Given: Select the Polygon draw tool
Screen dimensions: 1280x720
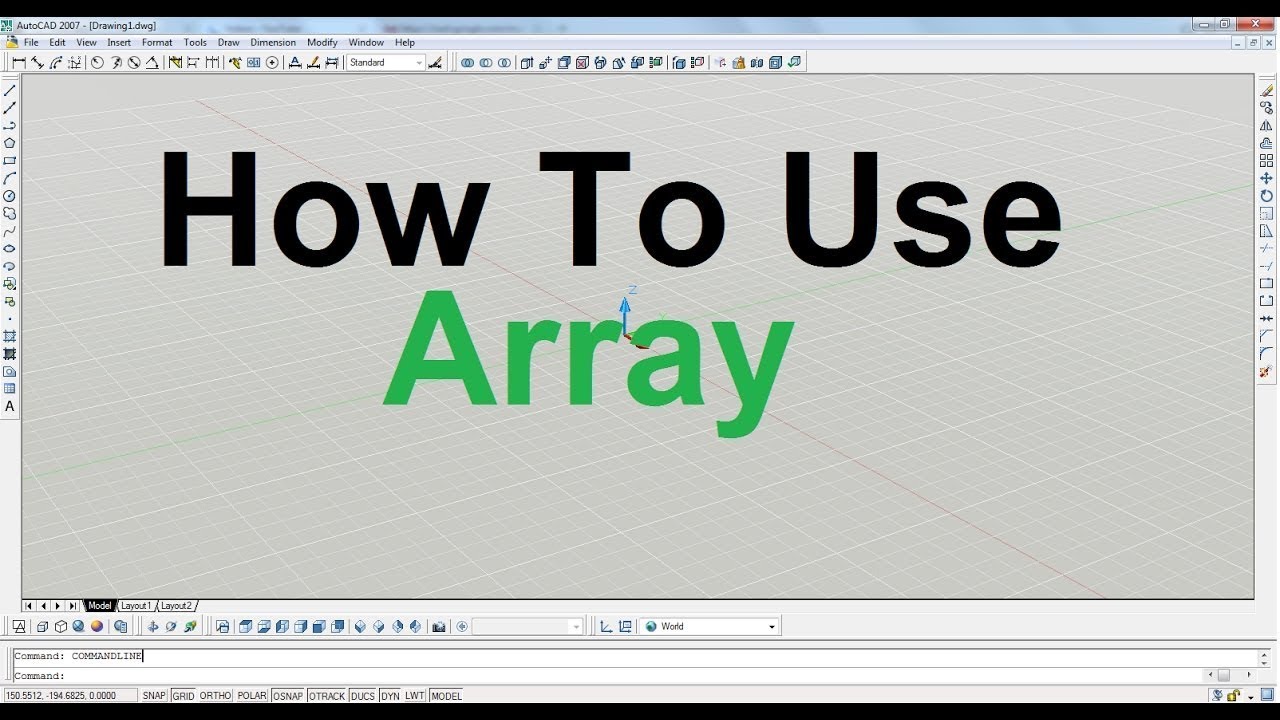Looking at the screenshot, I should [x=10, y=143].
